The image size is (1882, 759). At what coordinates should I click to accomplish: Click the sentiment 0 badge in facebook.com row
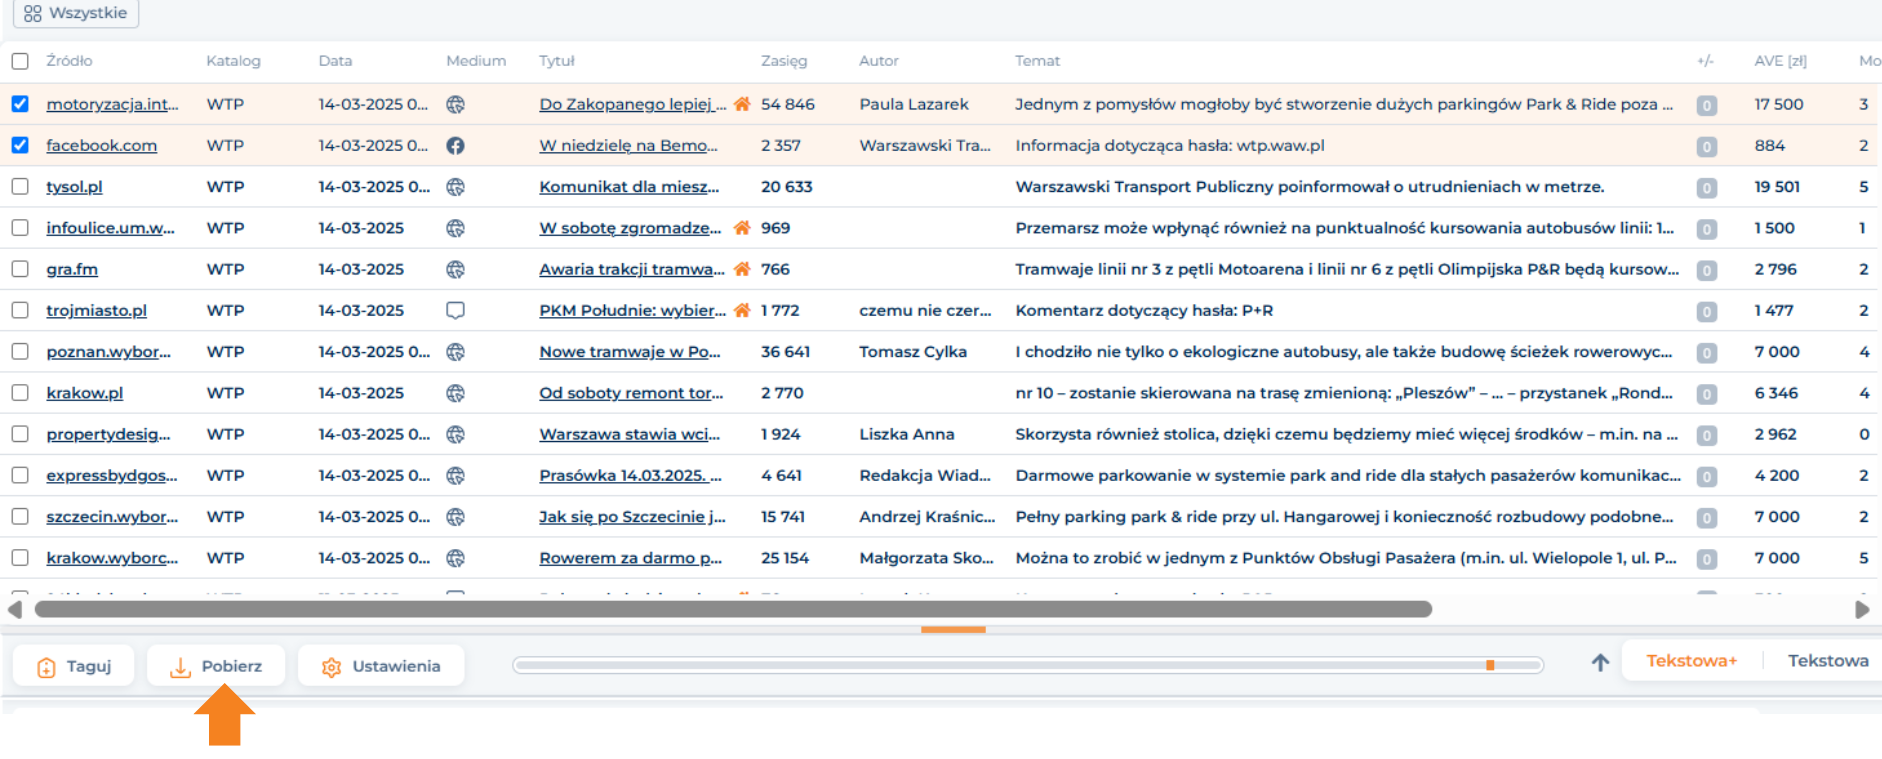click(1707, 147)
